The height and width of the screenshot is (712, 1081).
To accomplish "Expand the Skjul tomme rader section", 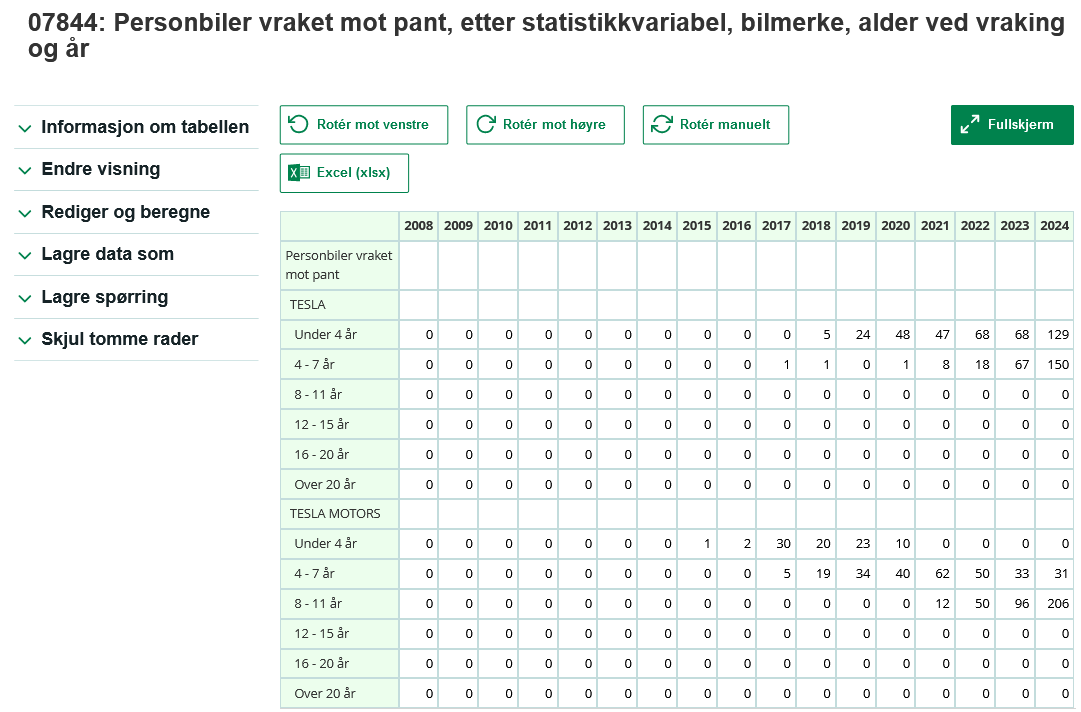I will (119, 339).
